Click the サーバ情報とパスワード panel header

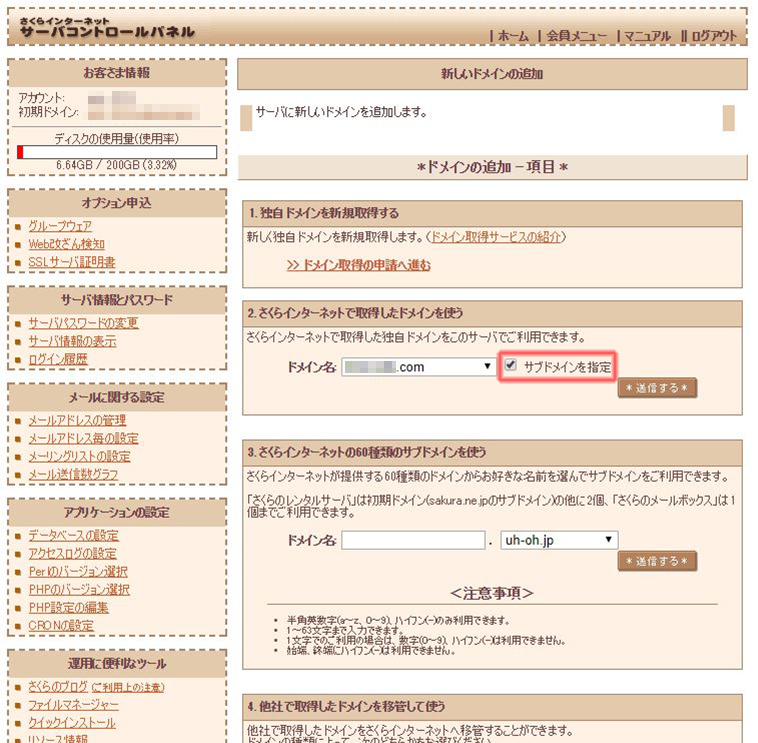117,300
